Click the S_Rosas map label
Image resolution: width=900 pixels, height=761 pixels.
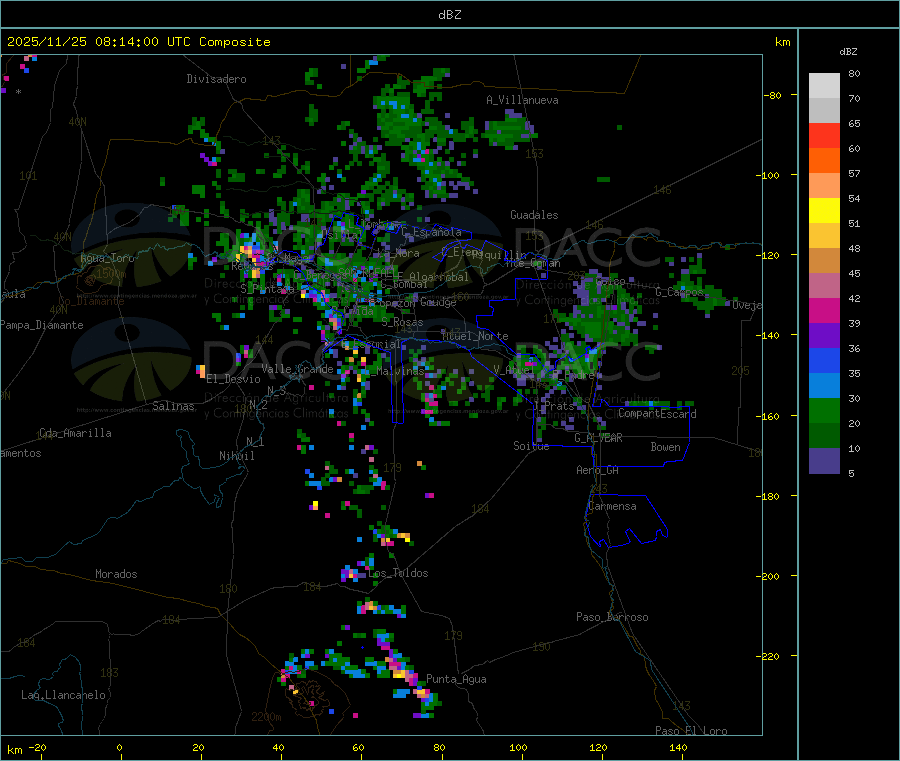(x=402, y=322)
